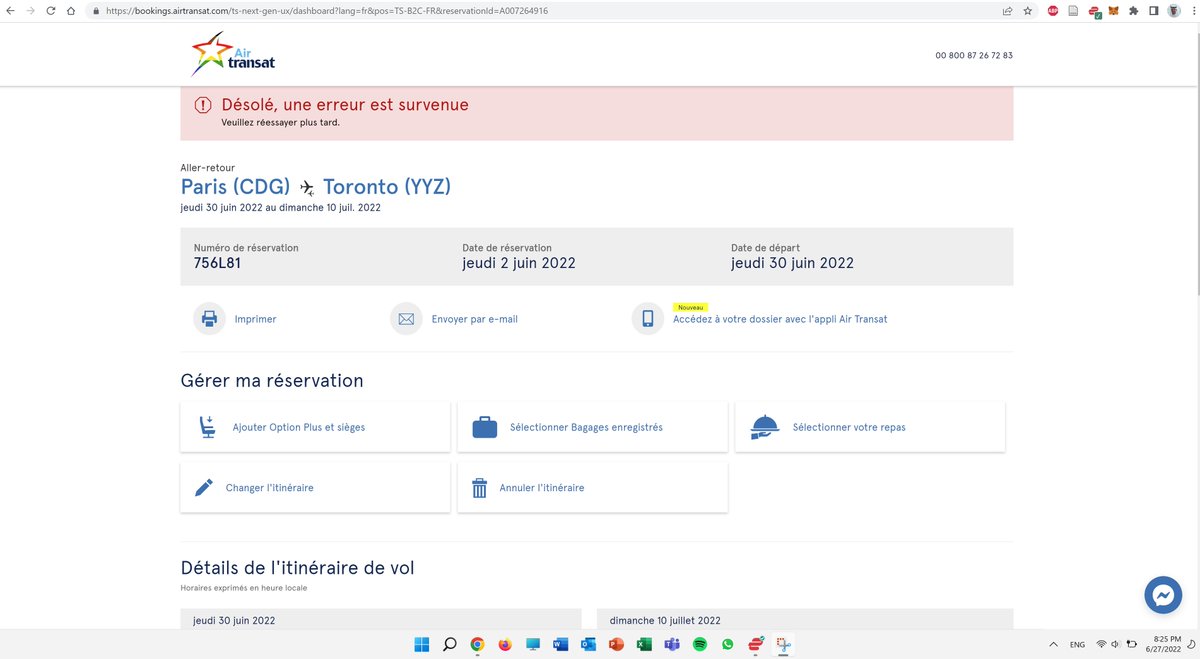
Task: Open Sélectionner votre repas
Action: point(870,427)
